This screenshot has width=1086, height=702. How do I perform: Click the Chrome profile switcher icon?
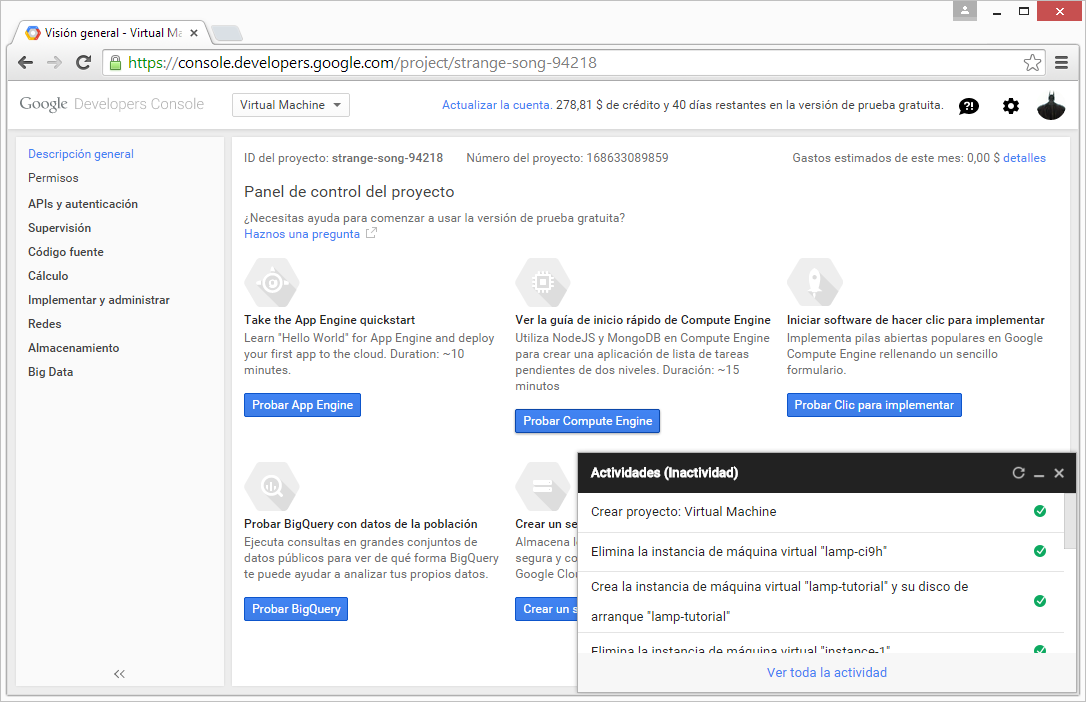coord(965,11)
